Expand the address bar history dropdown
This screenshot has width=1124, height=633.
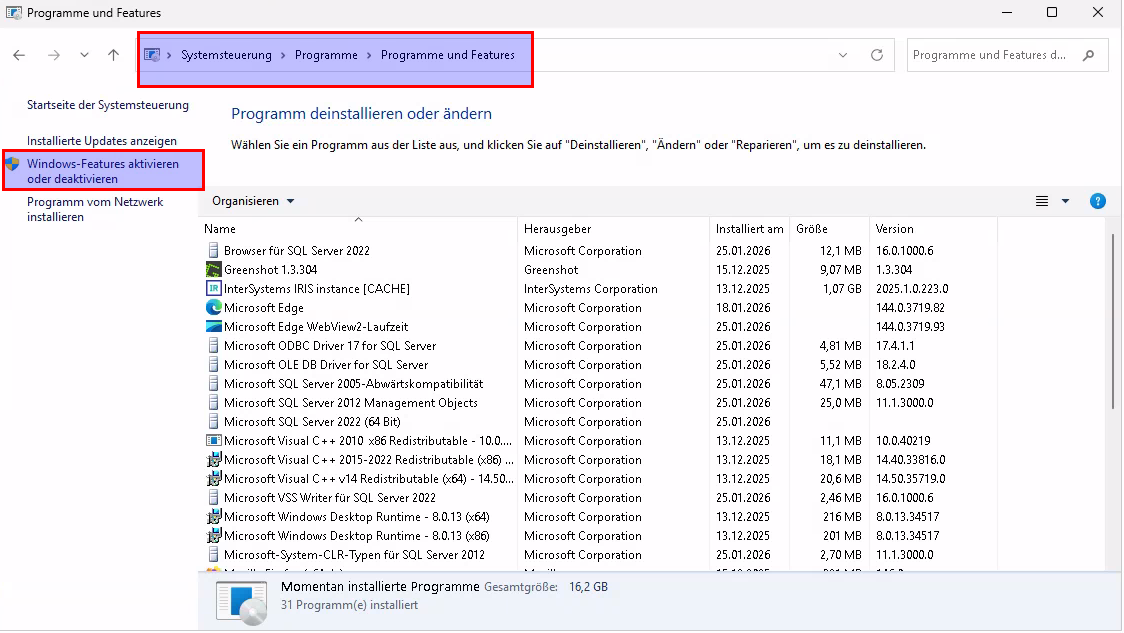843,55
